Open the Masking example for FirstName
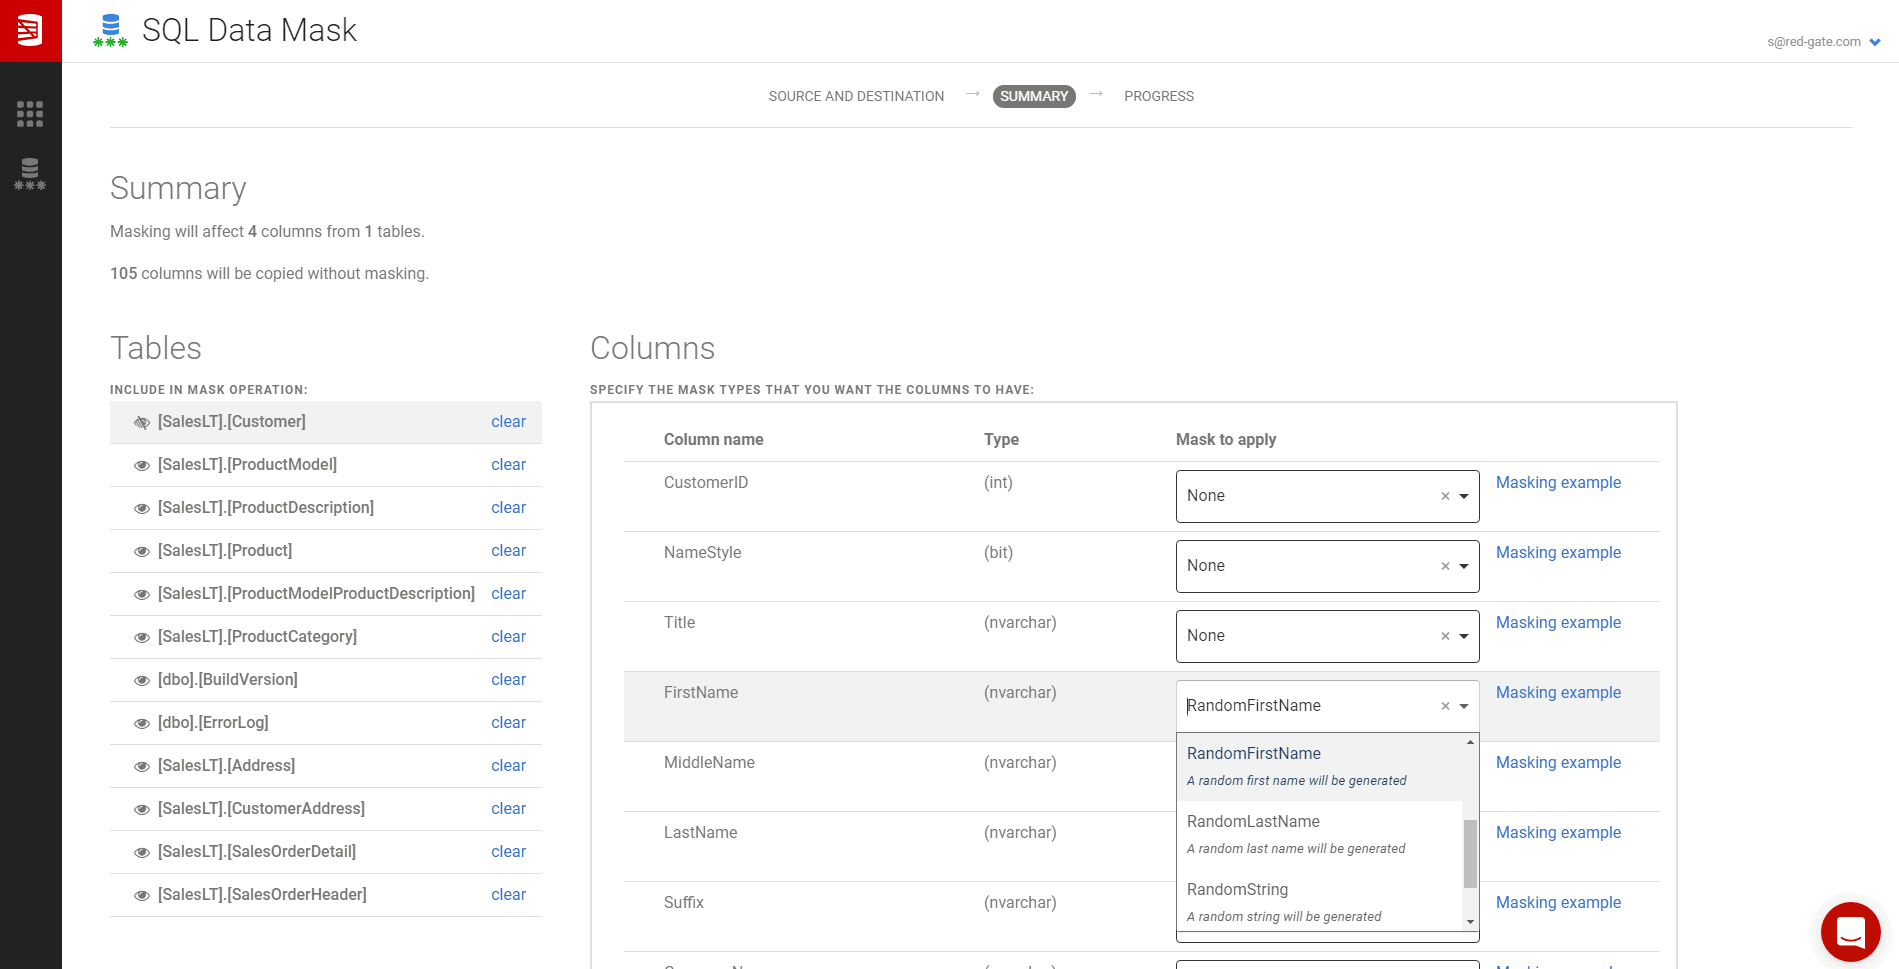 pyautogui.click(x=1558, y=692)
